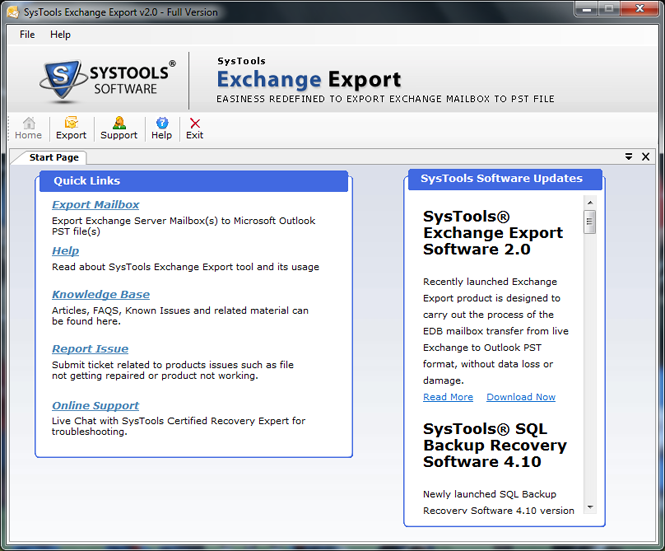Open the Help menu
Screen dimensions: 665x551
pyautogui.click(x=60, y=34)
